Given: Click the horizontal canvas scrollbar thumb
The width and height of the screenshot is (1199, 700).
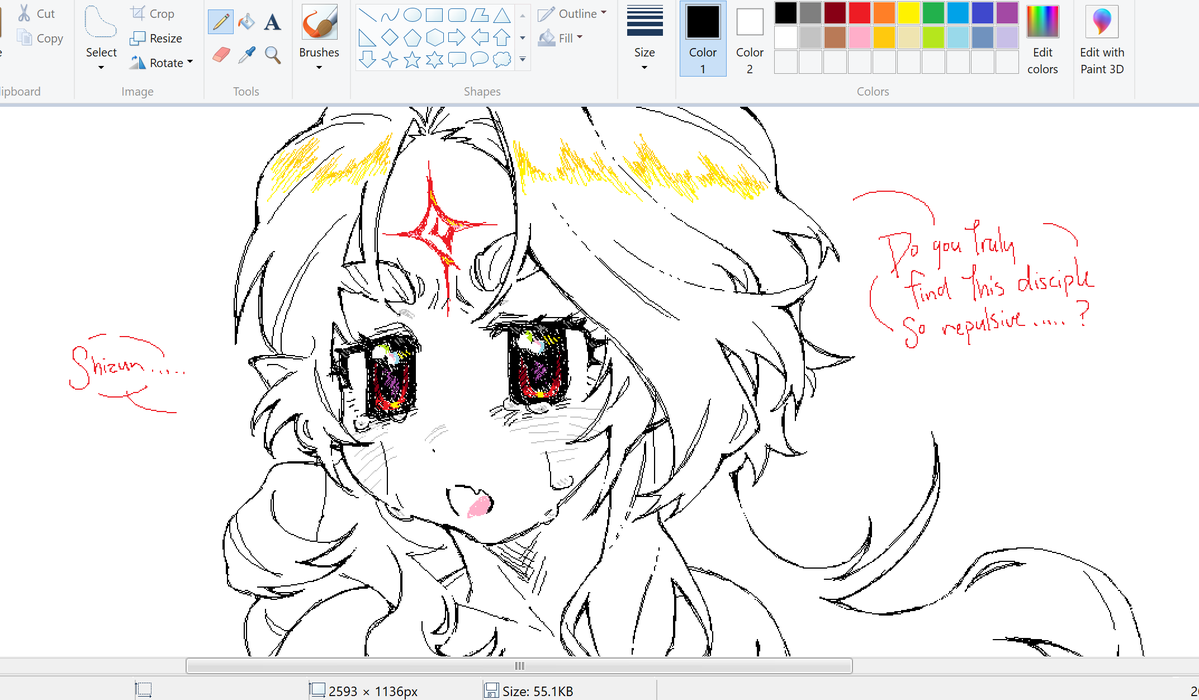Looking at the screenshot, I should 519,666.
